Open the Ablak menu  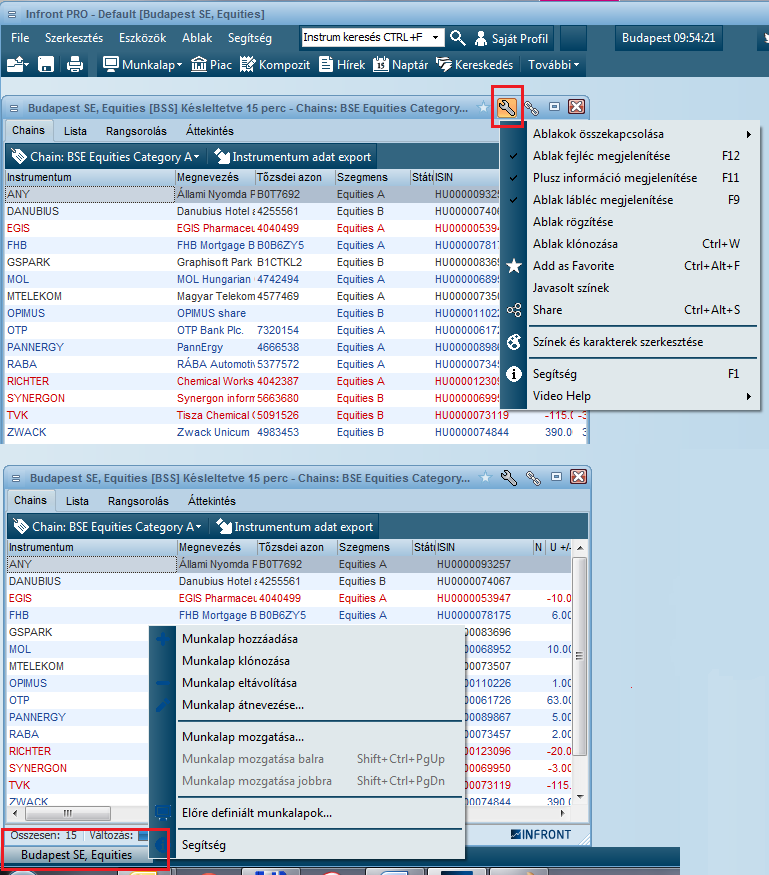click(x=197, y=38)
